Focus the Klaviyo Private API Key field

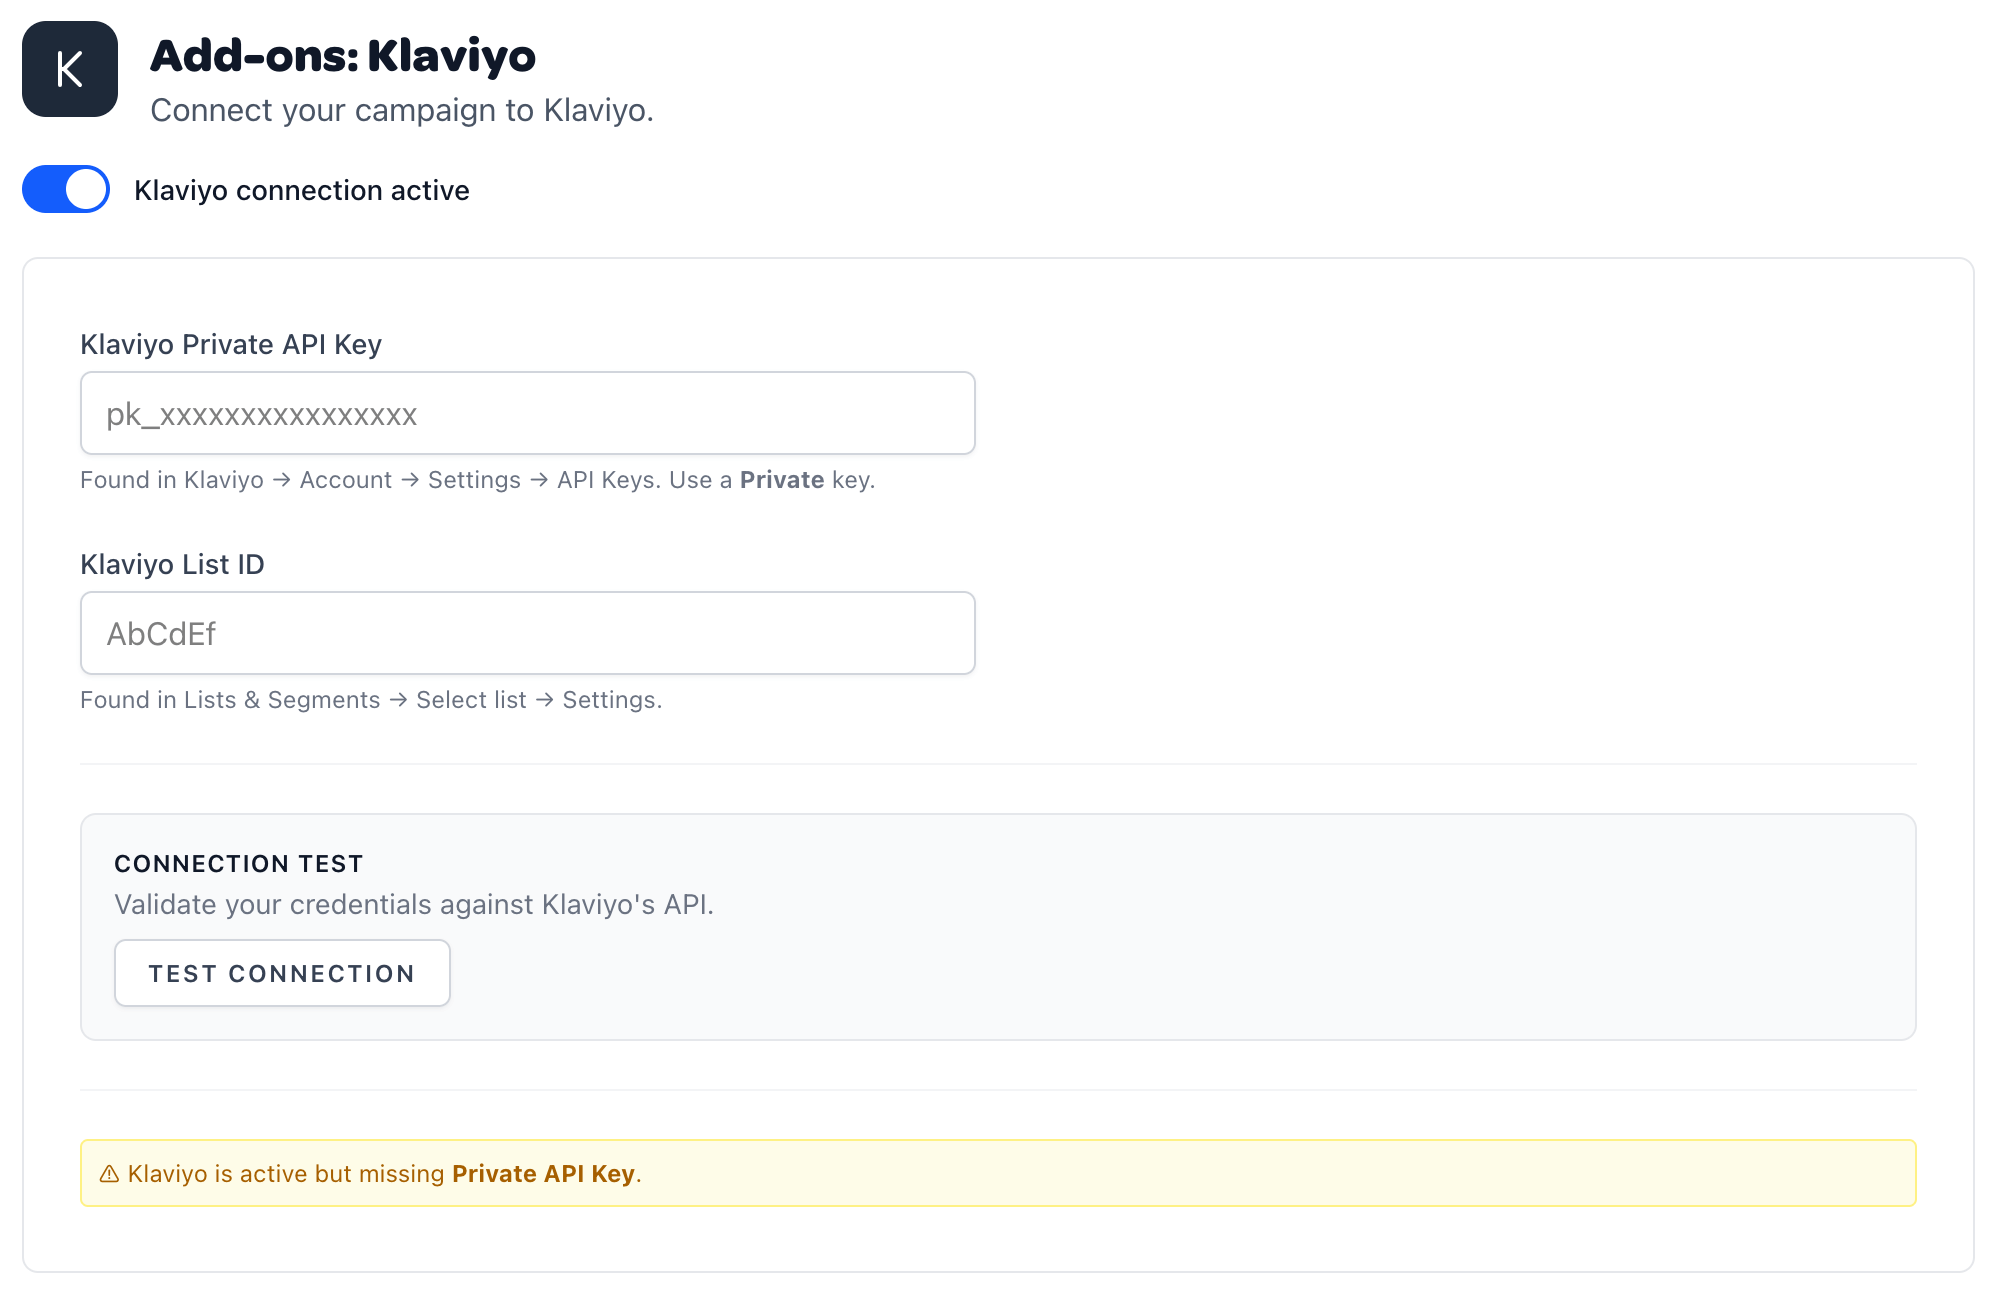click(527, 413)
